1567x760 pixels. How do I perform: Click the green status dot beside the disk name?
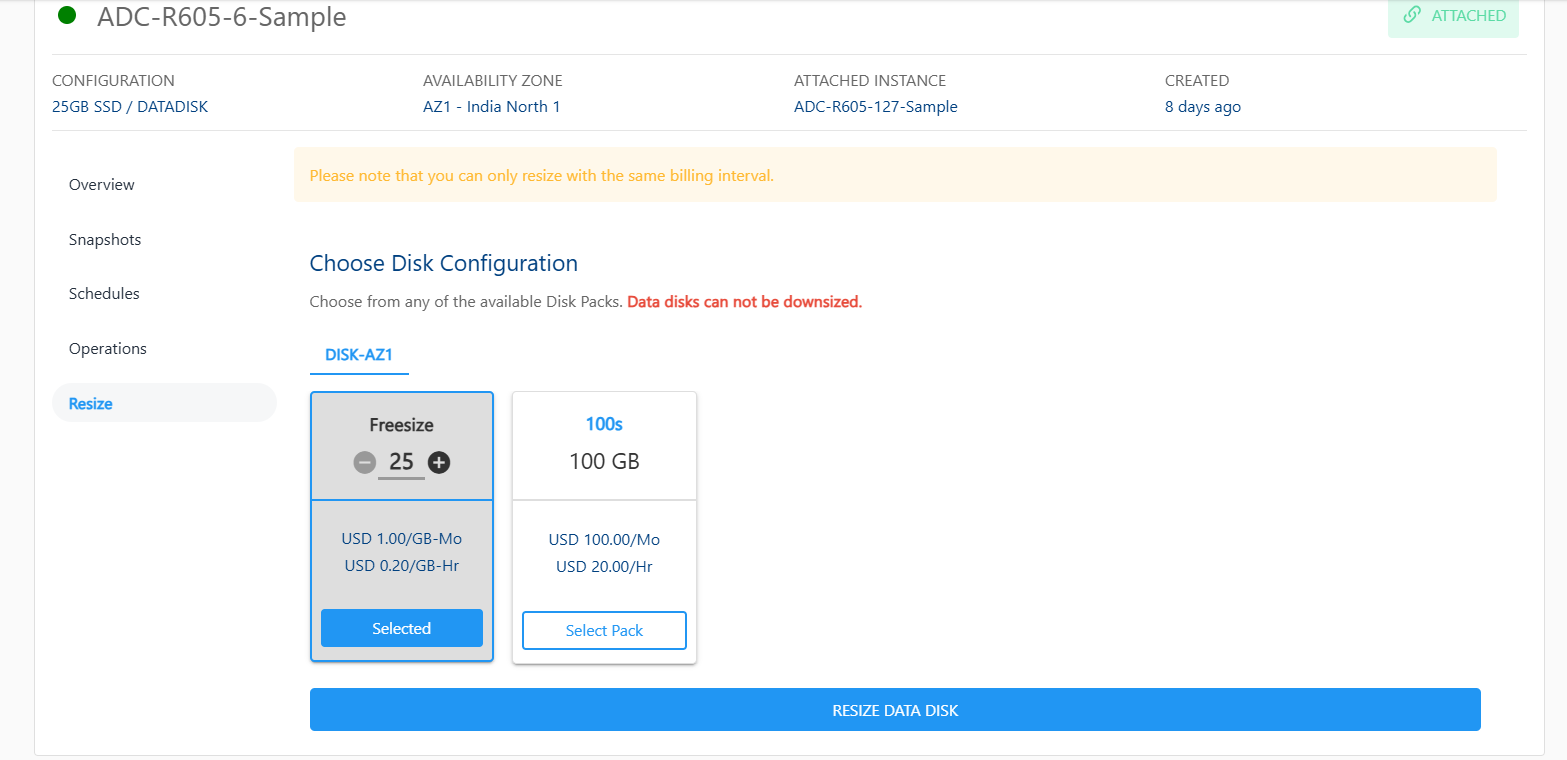(67, 15)
